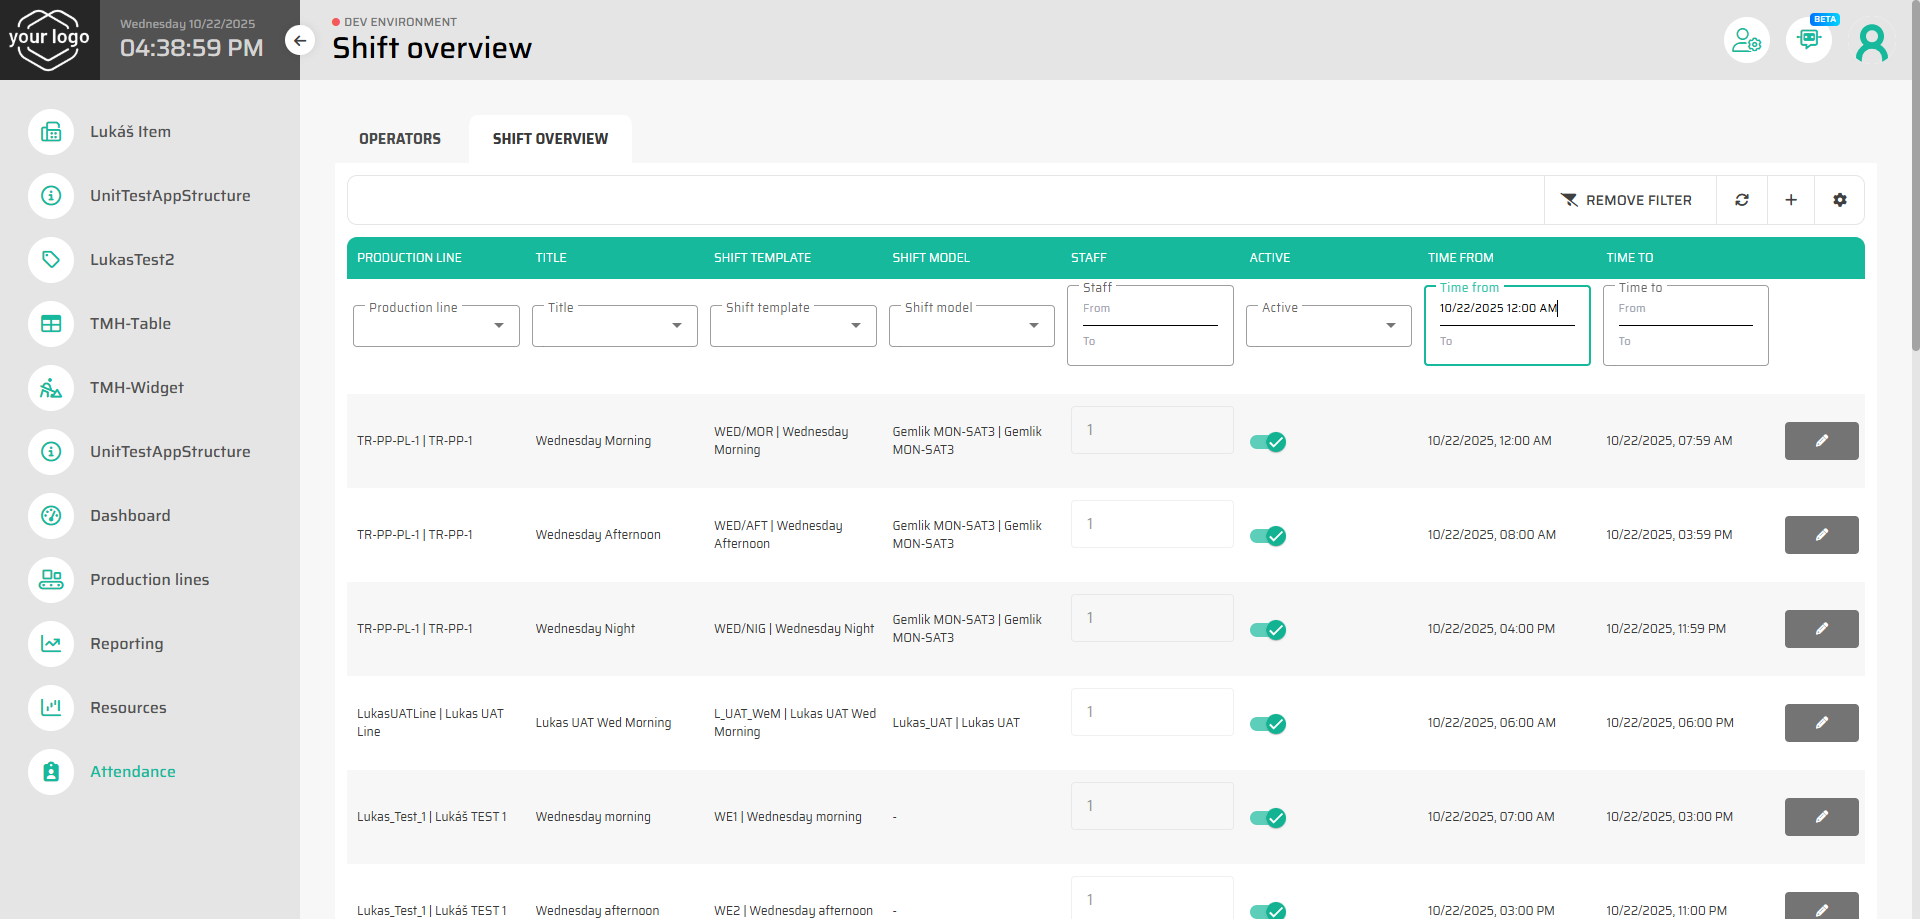The width and height of the screenshot is (1920, 919).
Task: Open table settings via the gear icon
Action: tap(1839, 200)
